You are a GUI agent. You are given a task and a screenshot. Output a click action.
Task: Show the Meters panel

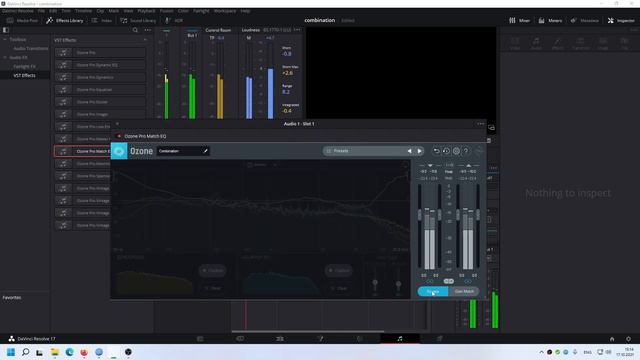(550, 20)
